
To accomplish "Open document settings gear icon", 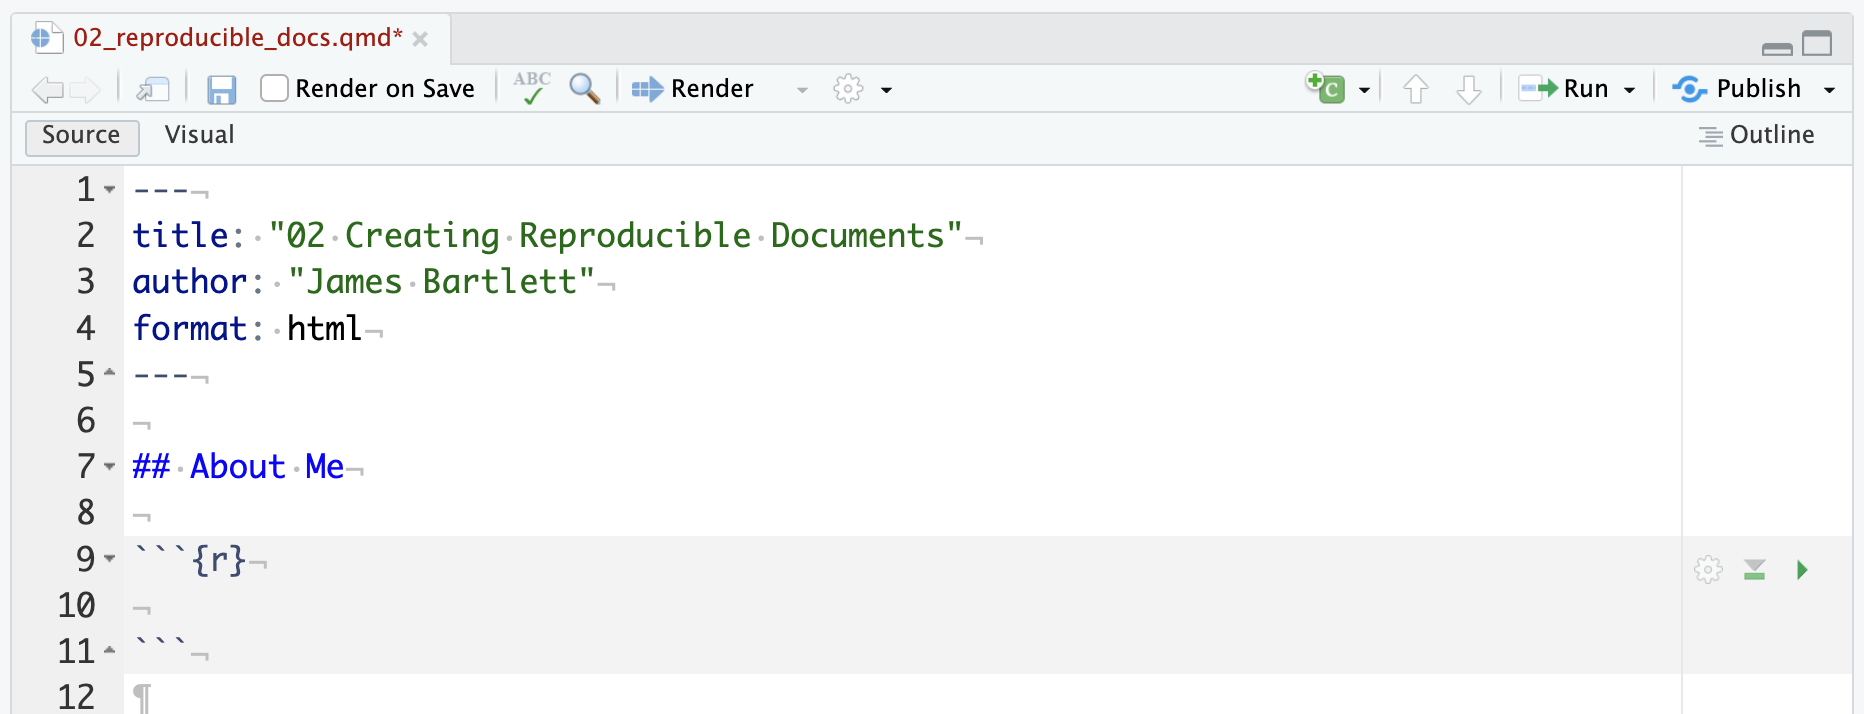I will click(x=848, y=89).
